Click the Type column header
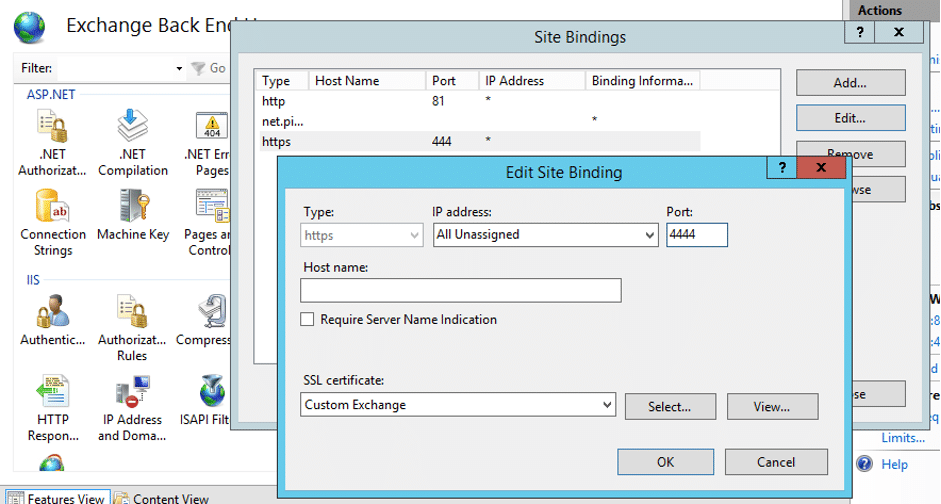941x504 pixels. click(282, 80)
